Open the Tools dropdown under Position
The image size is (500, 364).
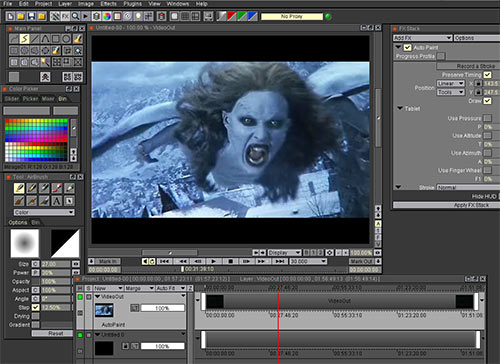pos(450,92)
